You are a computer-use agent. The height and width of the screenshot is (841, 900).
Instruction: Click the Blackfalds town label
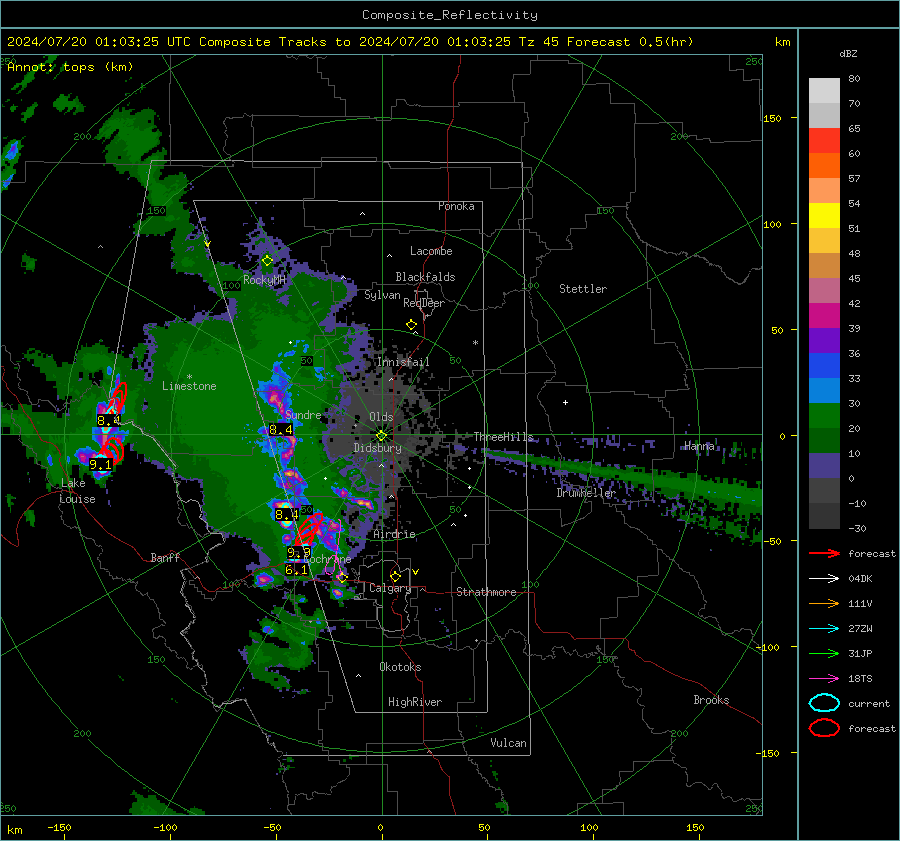[x=425, y=277]
